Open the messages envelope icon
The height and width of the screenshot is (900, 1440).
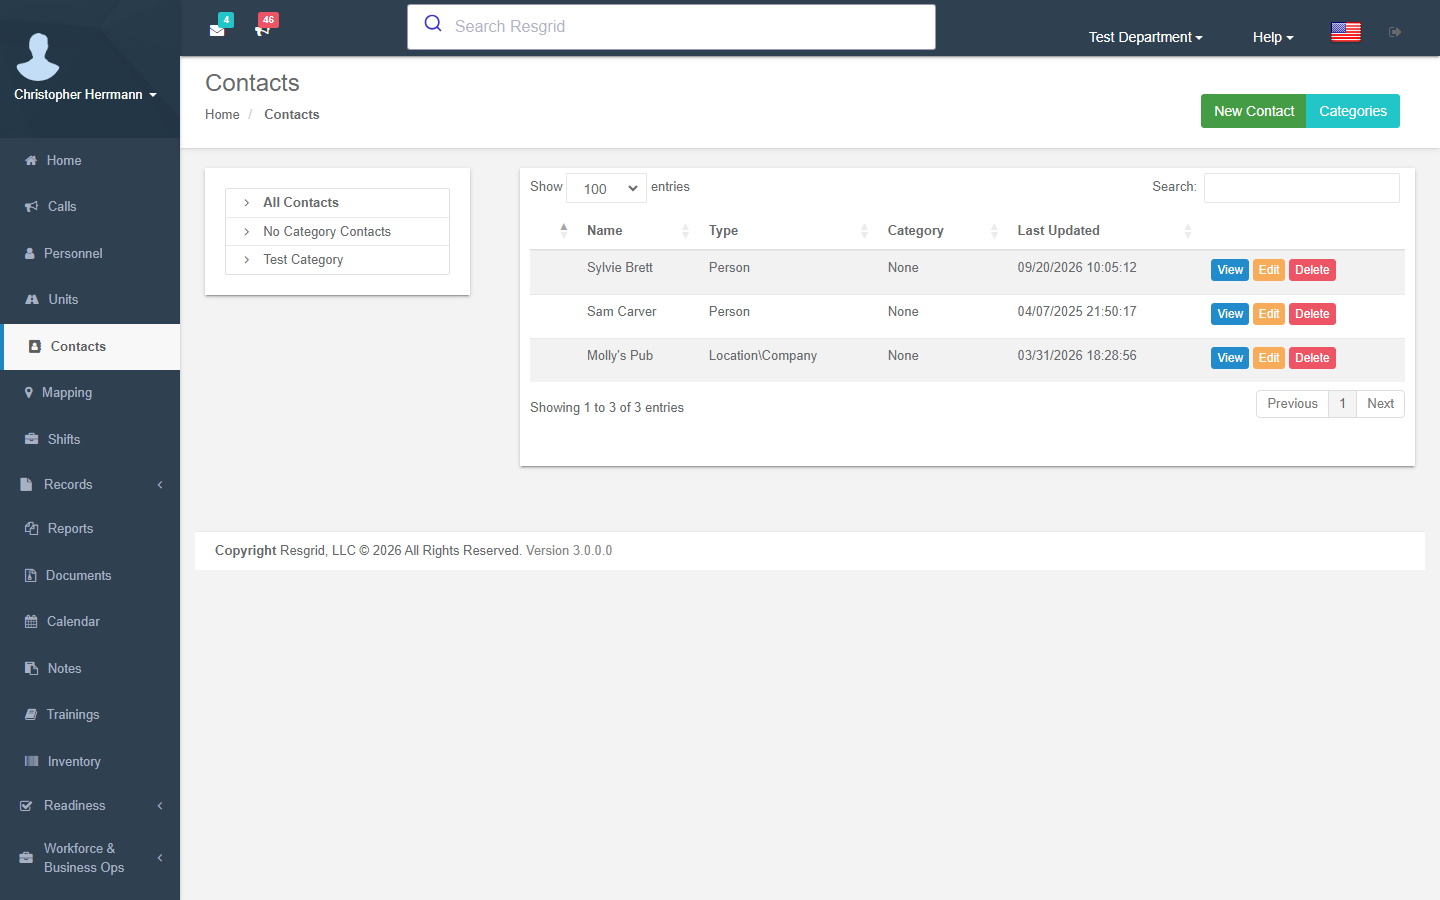[217, 30]
